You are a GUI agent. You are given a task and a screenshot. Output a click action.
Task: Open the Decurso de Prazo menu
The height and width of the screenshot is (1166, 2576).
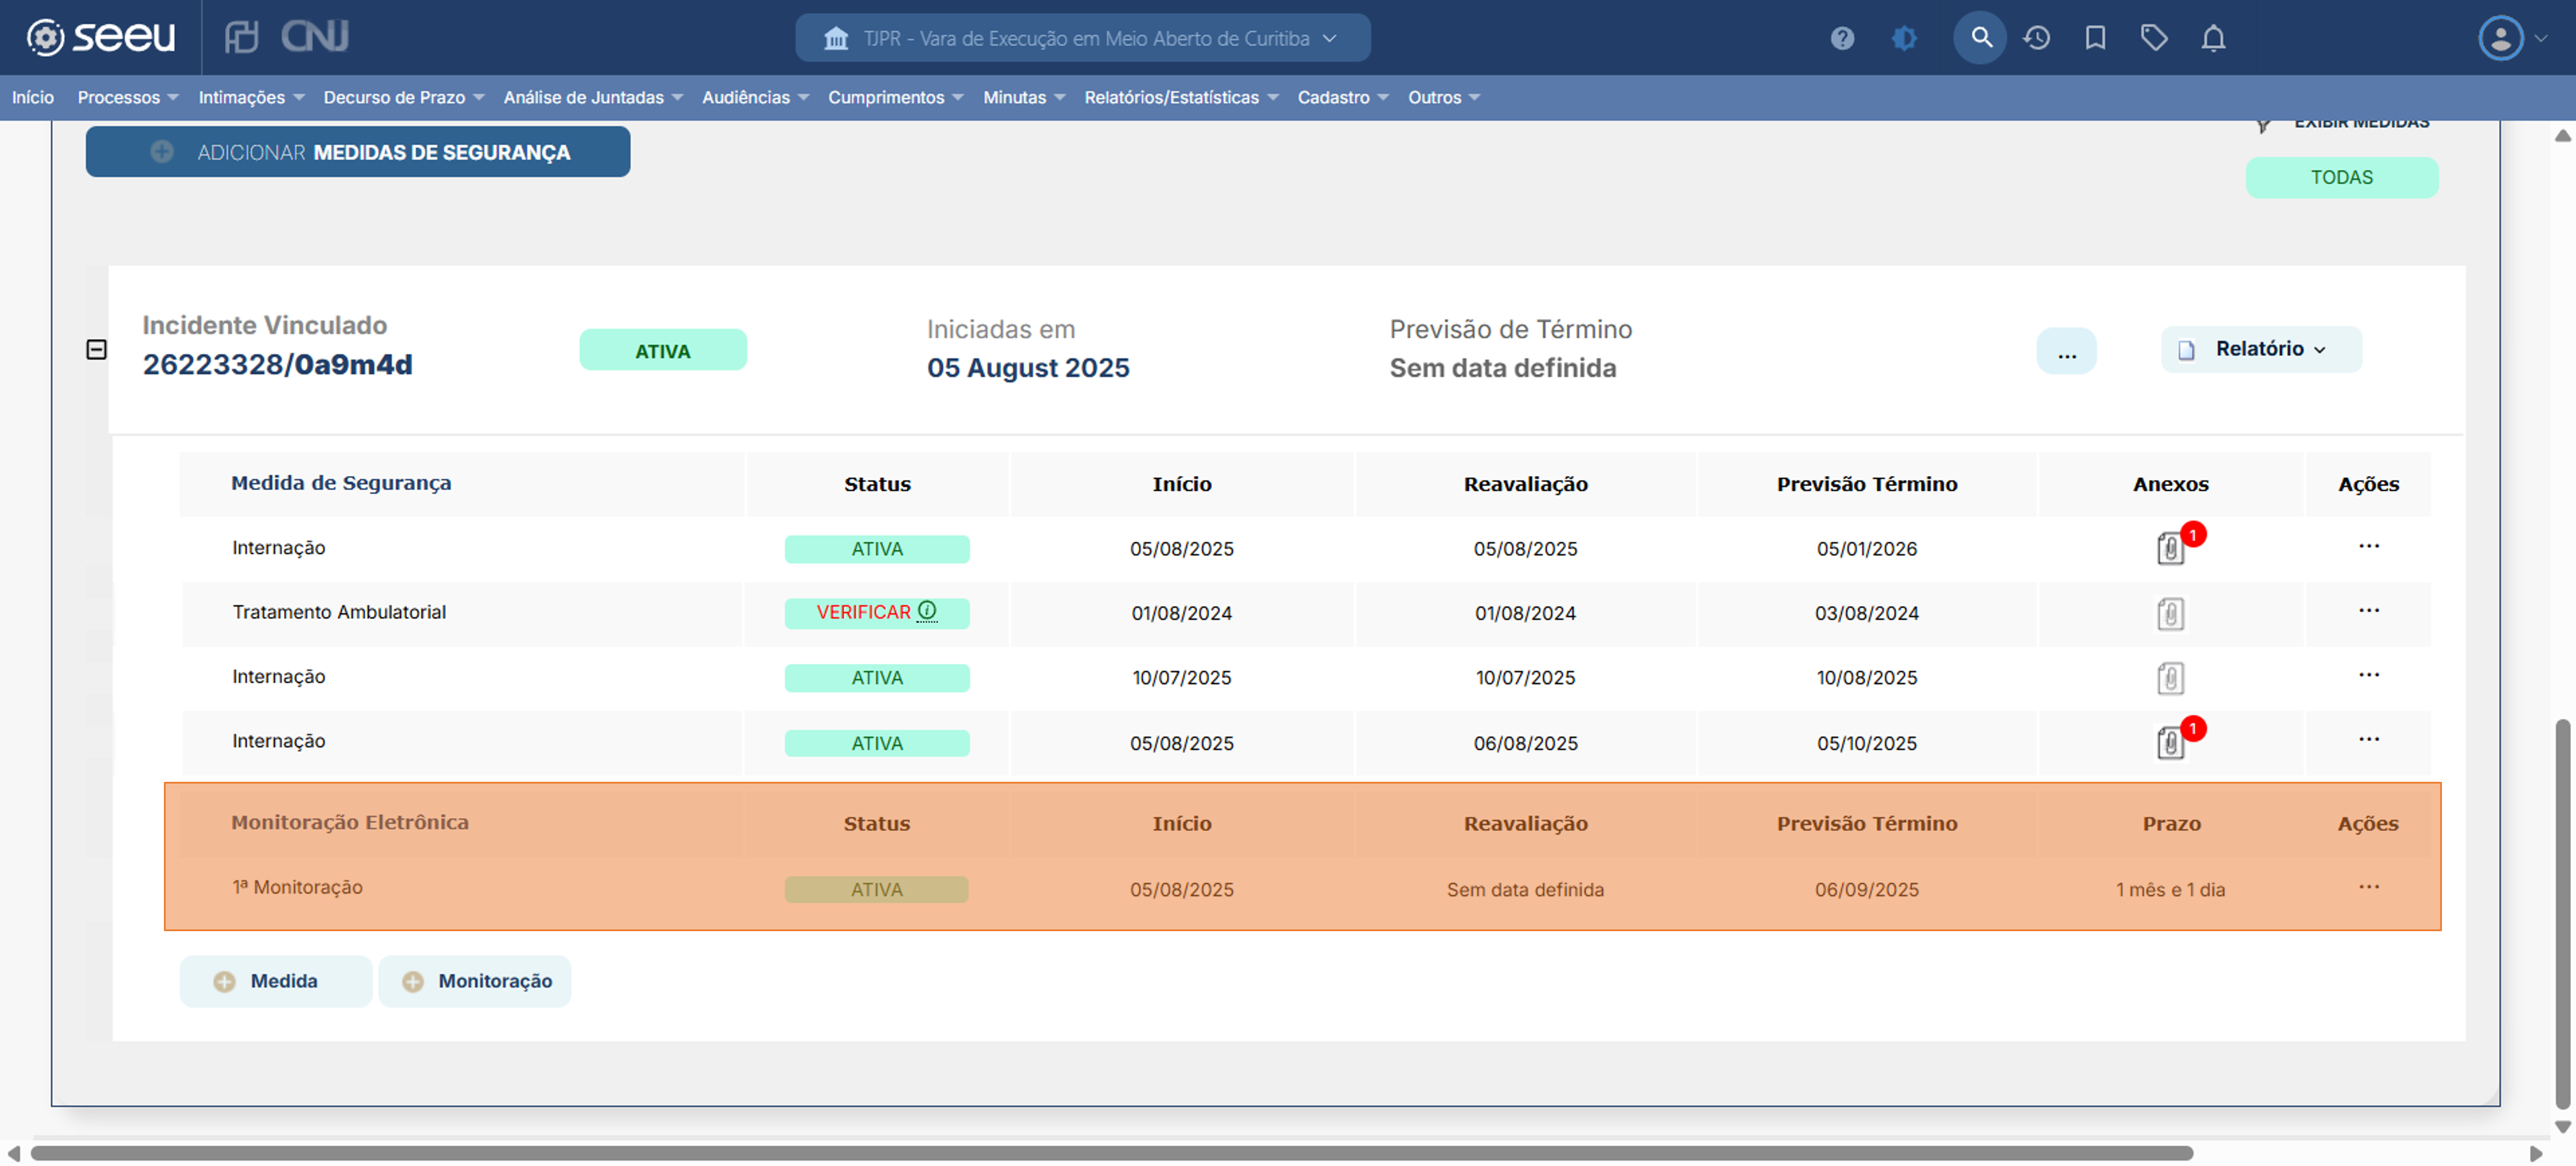(x=404, y=97)
